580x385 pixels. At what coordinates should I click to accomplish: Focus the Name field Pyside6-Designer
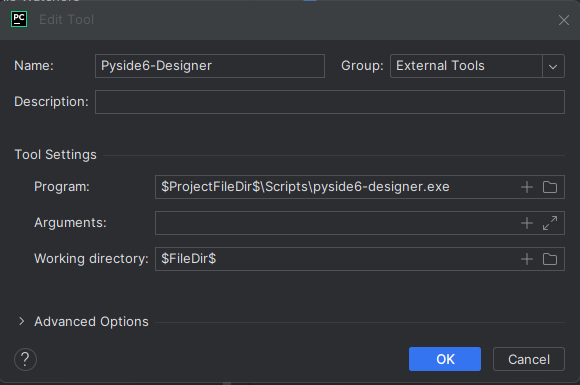(210, 66)
